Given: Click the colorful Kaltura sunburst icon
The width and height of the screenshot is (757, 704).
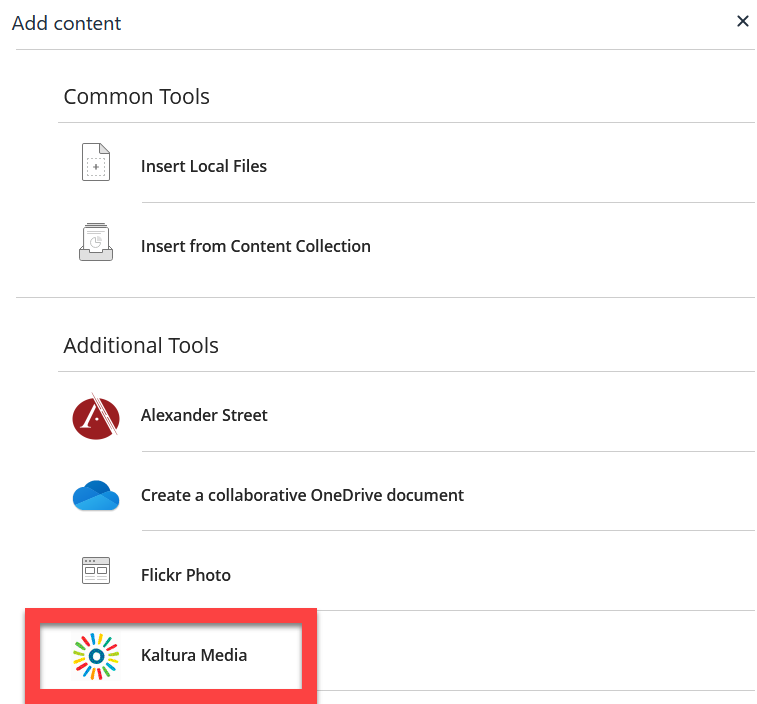Looking at the screenshot, I should [x=96, y=656].
